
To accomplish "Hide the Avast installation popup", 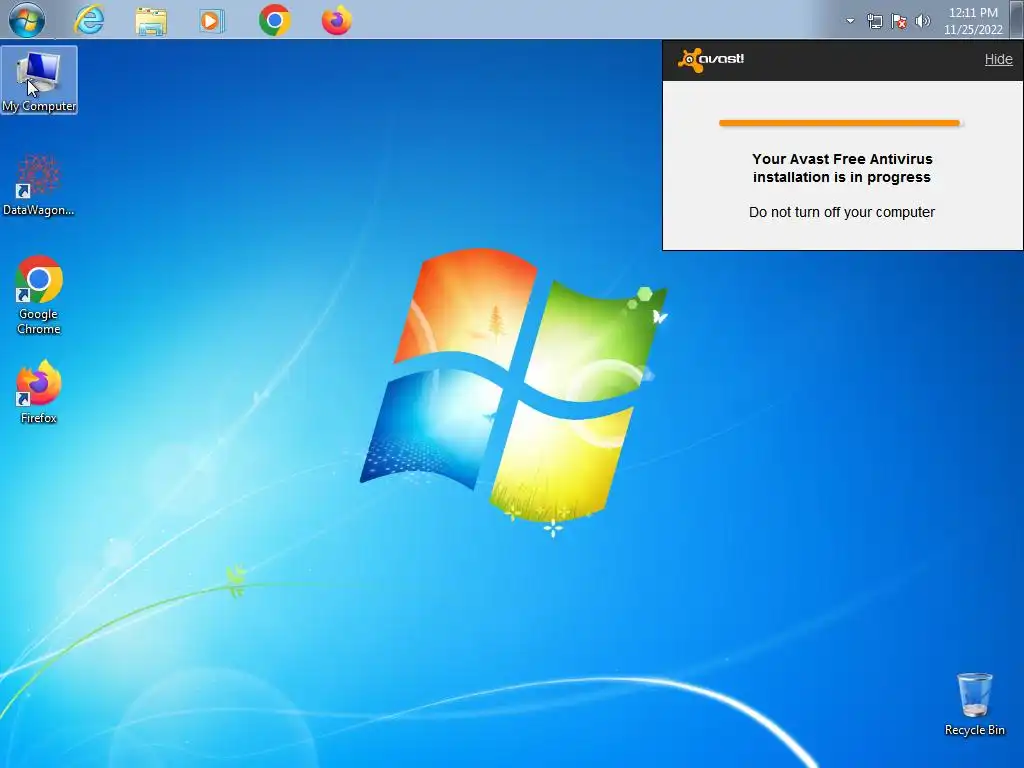I will [x=999, y=59].
